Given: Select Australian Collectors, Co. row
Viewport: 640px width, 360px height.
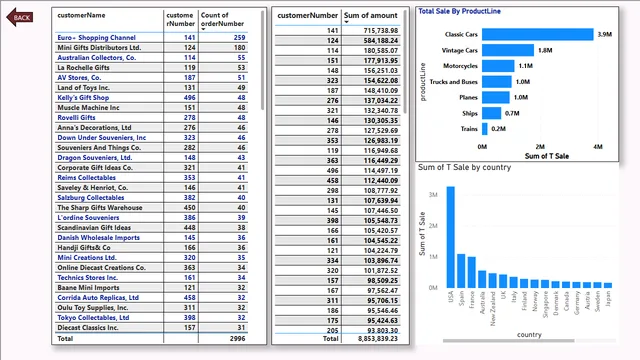Looking at the screenshot, I should pyautogui.click(x=151, y=58).
